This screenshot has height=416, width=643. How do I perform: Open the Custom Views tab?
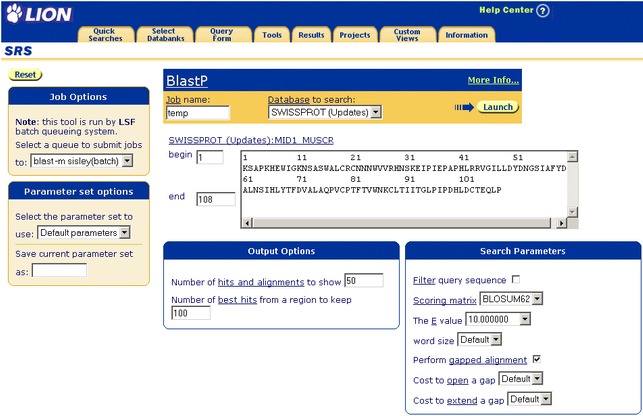408,34
